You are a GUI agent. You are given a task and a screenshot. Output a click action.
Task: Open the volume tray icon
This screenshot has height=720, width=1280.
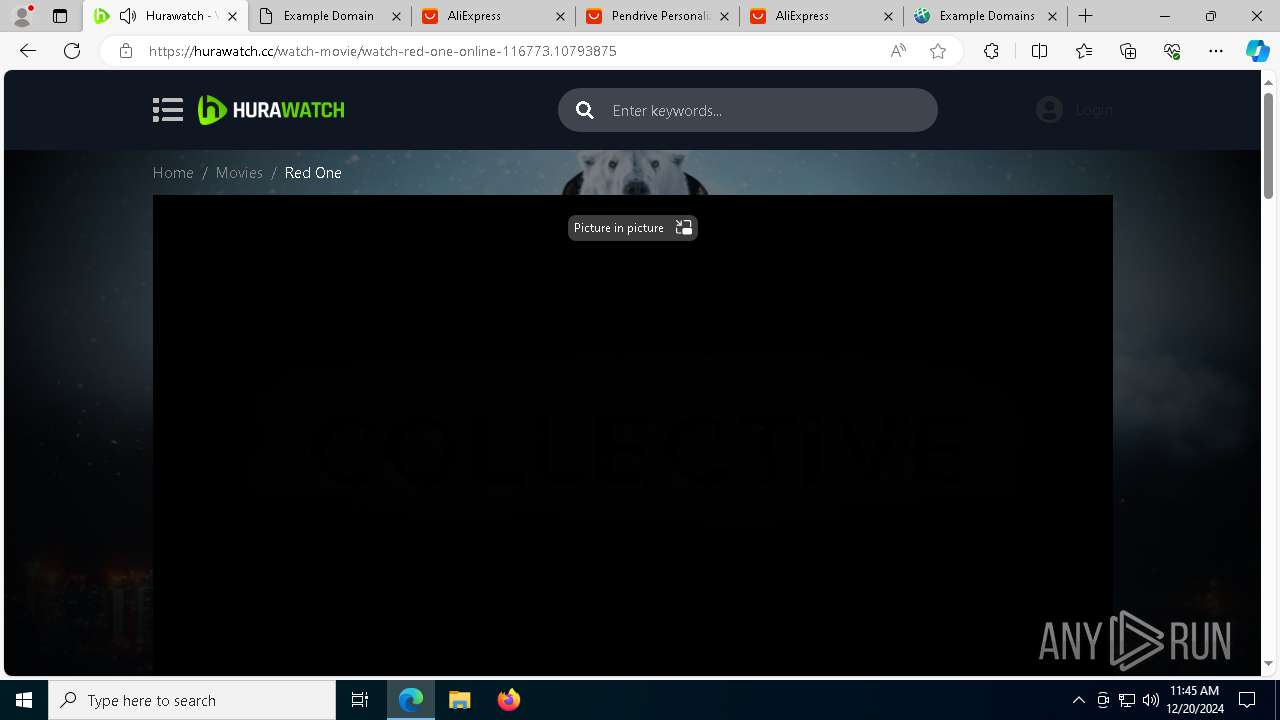(1150, 700)
